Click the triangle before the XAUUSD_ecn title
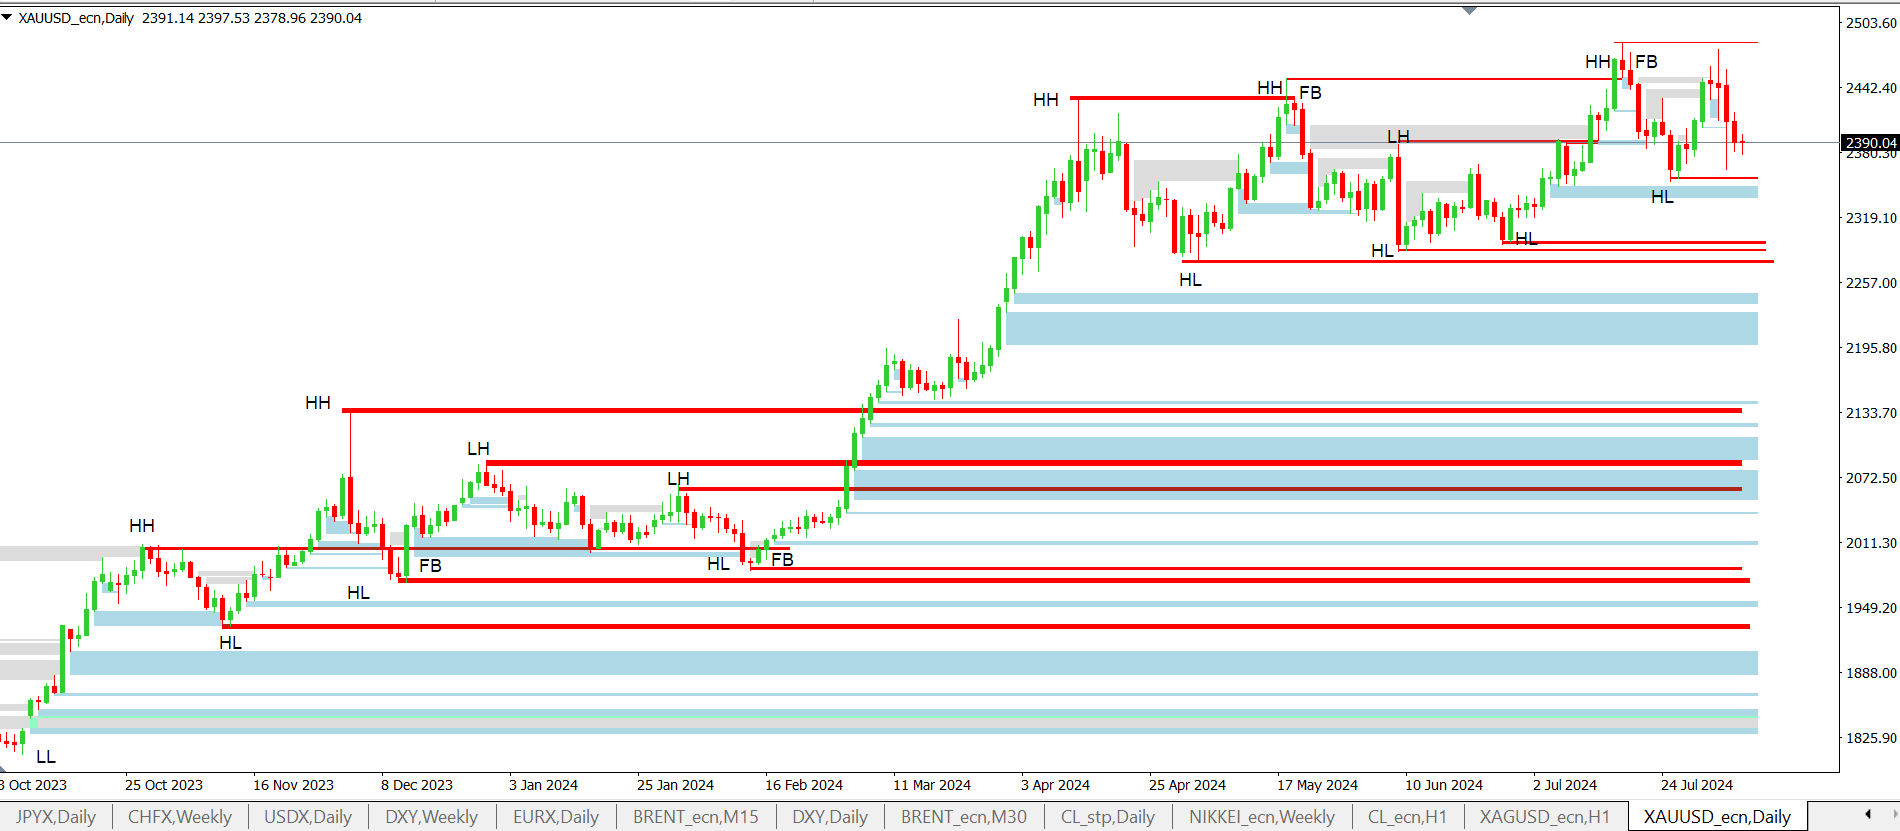Screen dimensions: 1900x831 tap(7, 17)
